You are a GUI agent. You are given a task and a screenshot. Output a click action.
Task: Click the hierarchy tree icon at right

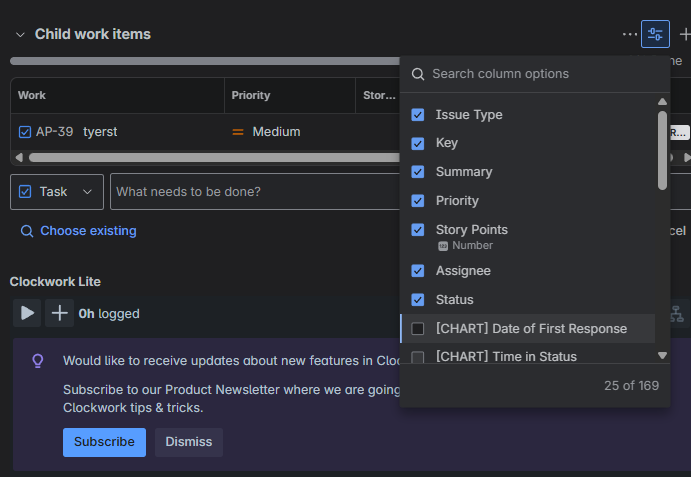pos(676,314)
